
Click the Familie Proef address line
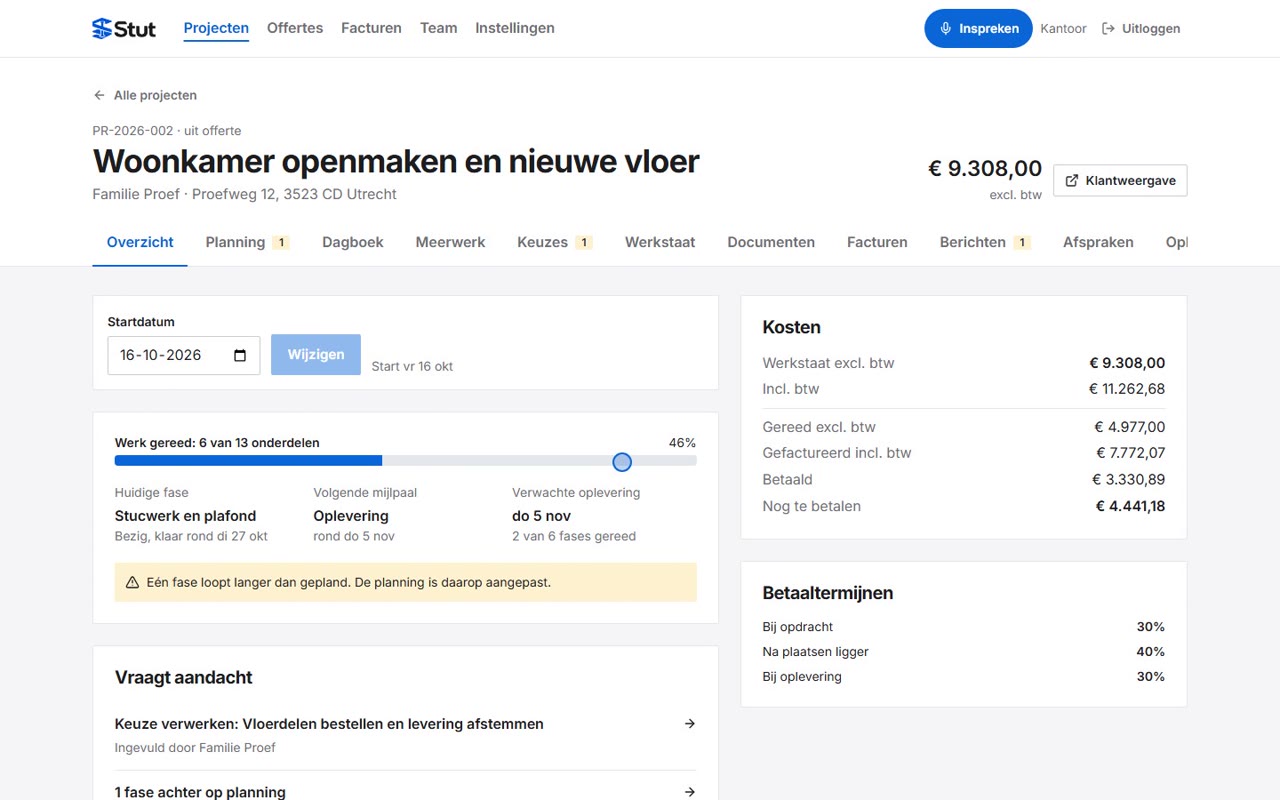pos(245,194)
